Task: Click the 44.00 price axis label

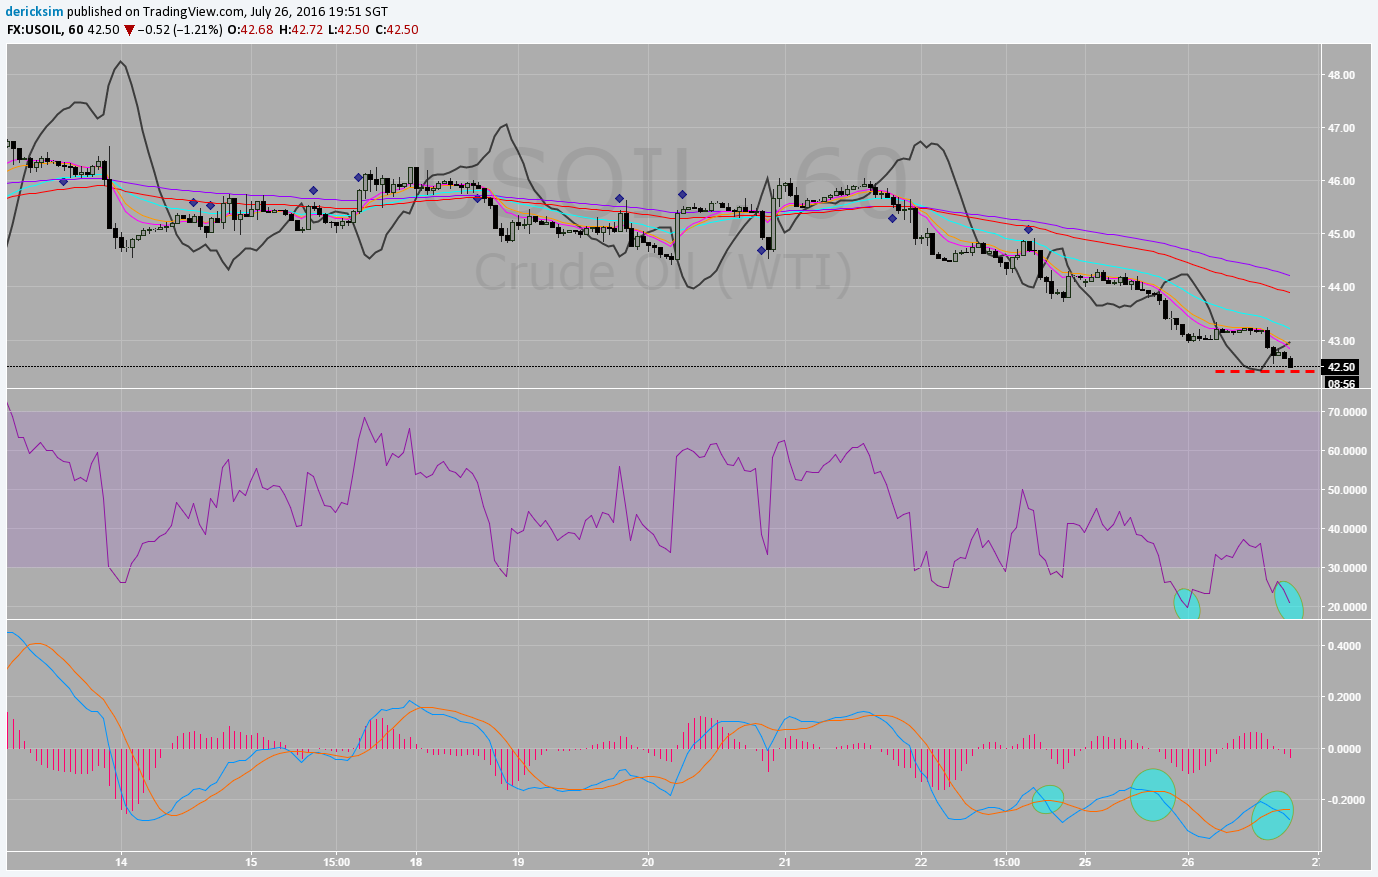Action: [1342, 287]
